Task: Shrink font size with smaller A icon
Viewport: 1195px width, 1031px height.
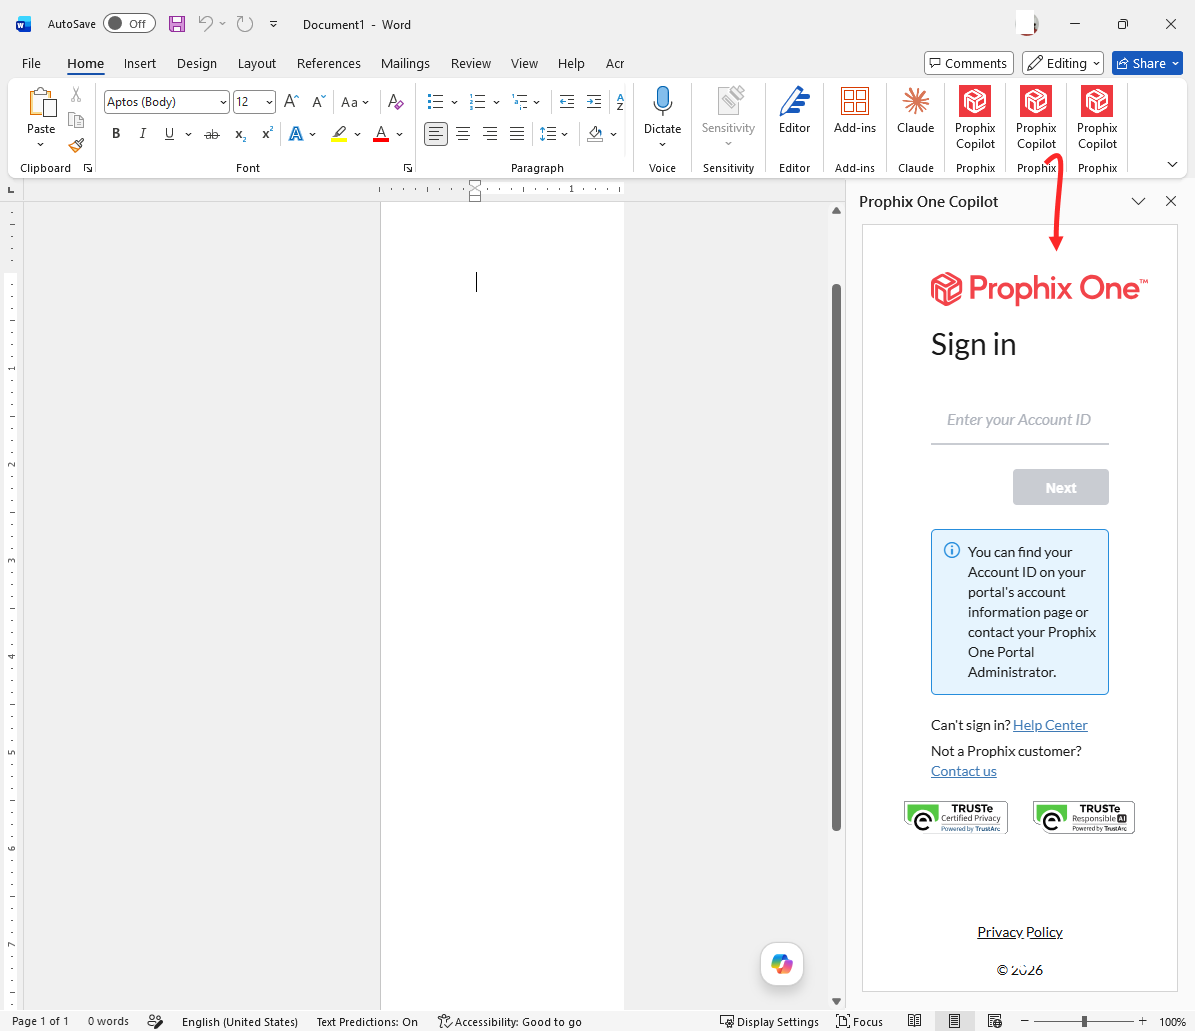Action: (319, 101)
